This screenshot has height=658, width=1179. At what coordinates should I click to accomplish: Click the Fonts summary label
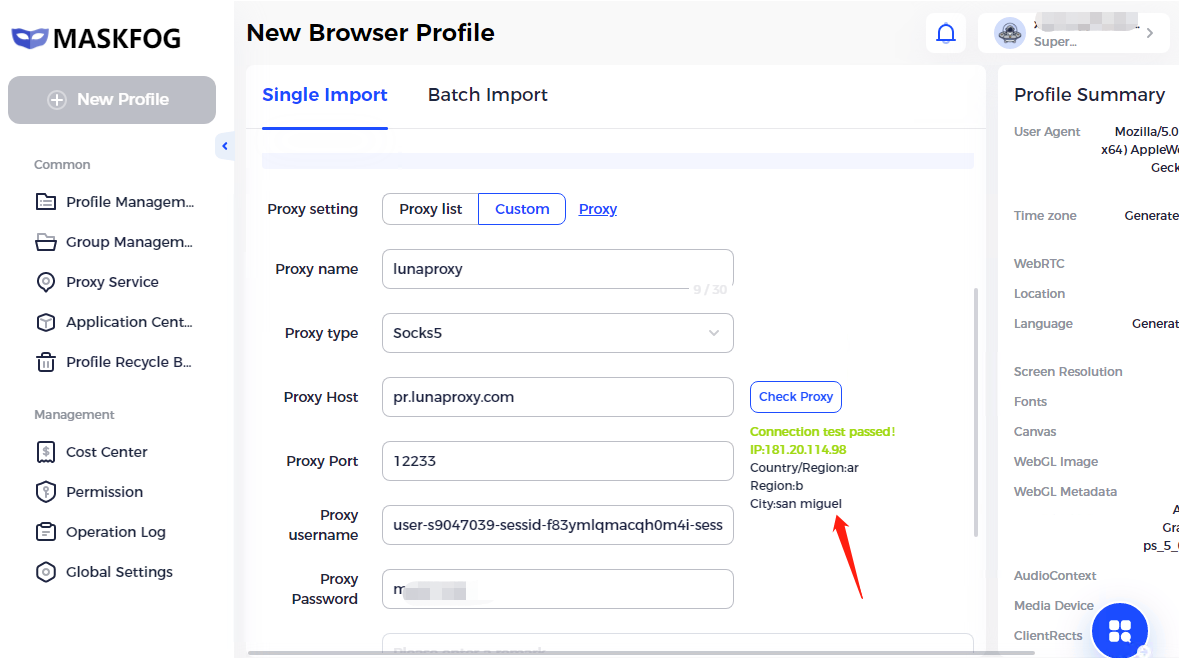click(1030, 402)
